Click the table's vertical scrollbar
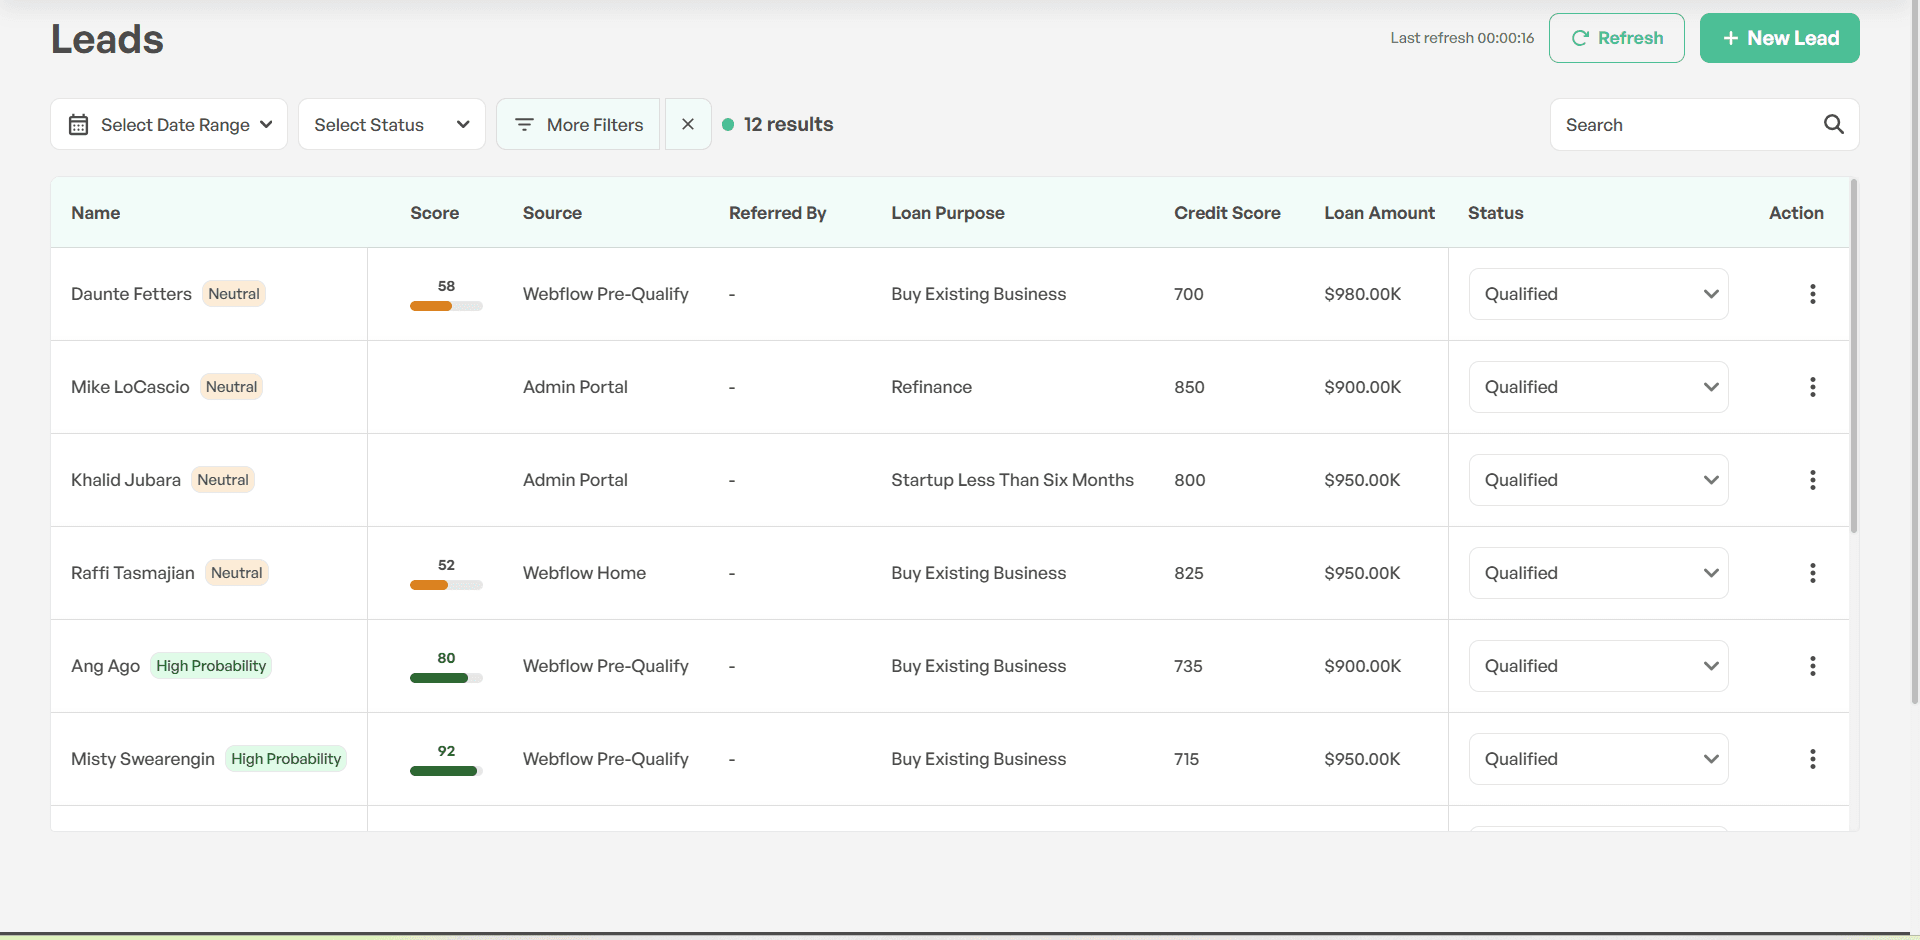The image size is (1920, 940). tap(1854, 356)
